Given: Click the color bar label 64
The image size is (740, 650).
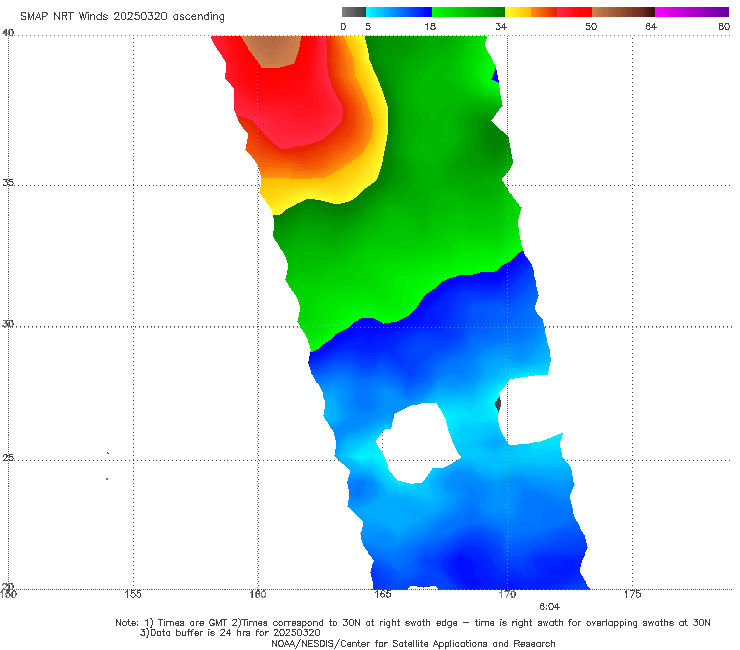Looking at the screenshot, I should tap(651, 26).
